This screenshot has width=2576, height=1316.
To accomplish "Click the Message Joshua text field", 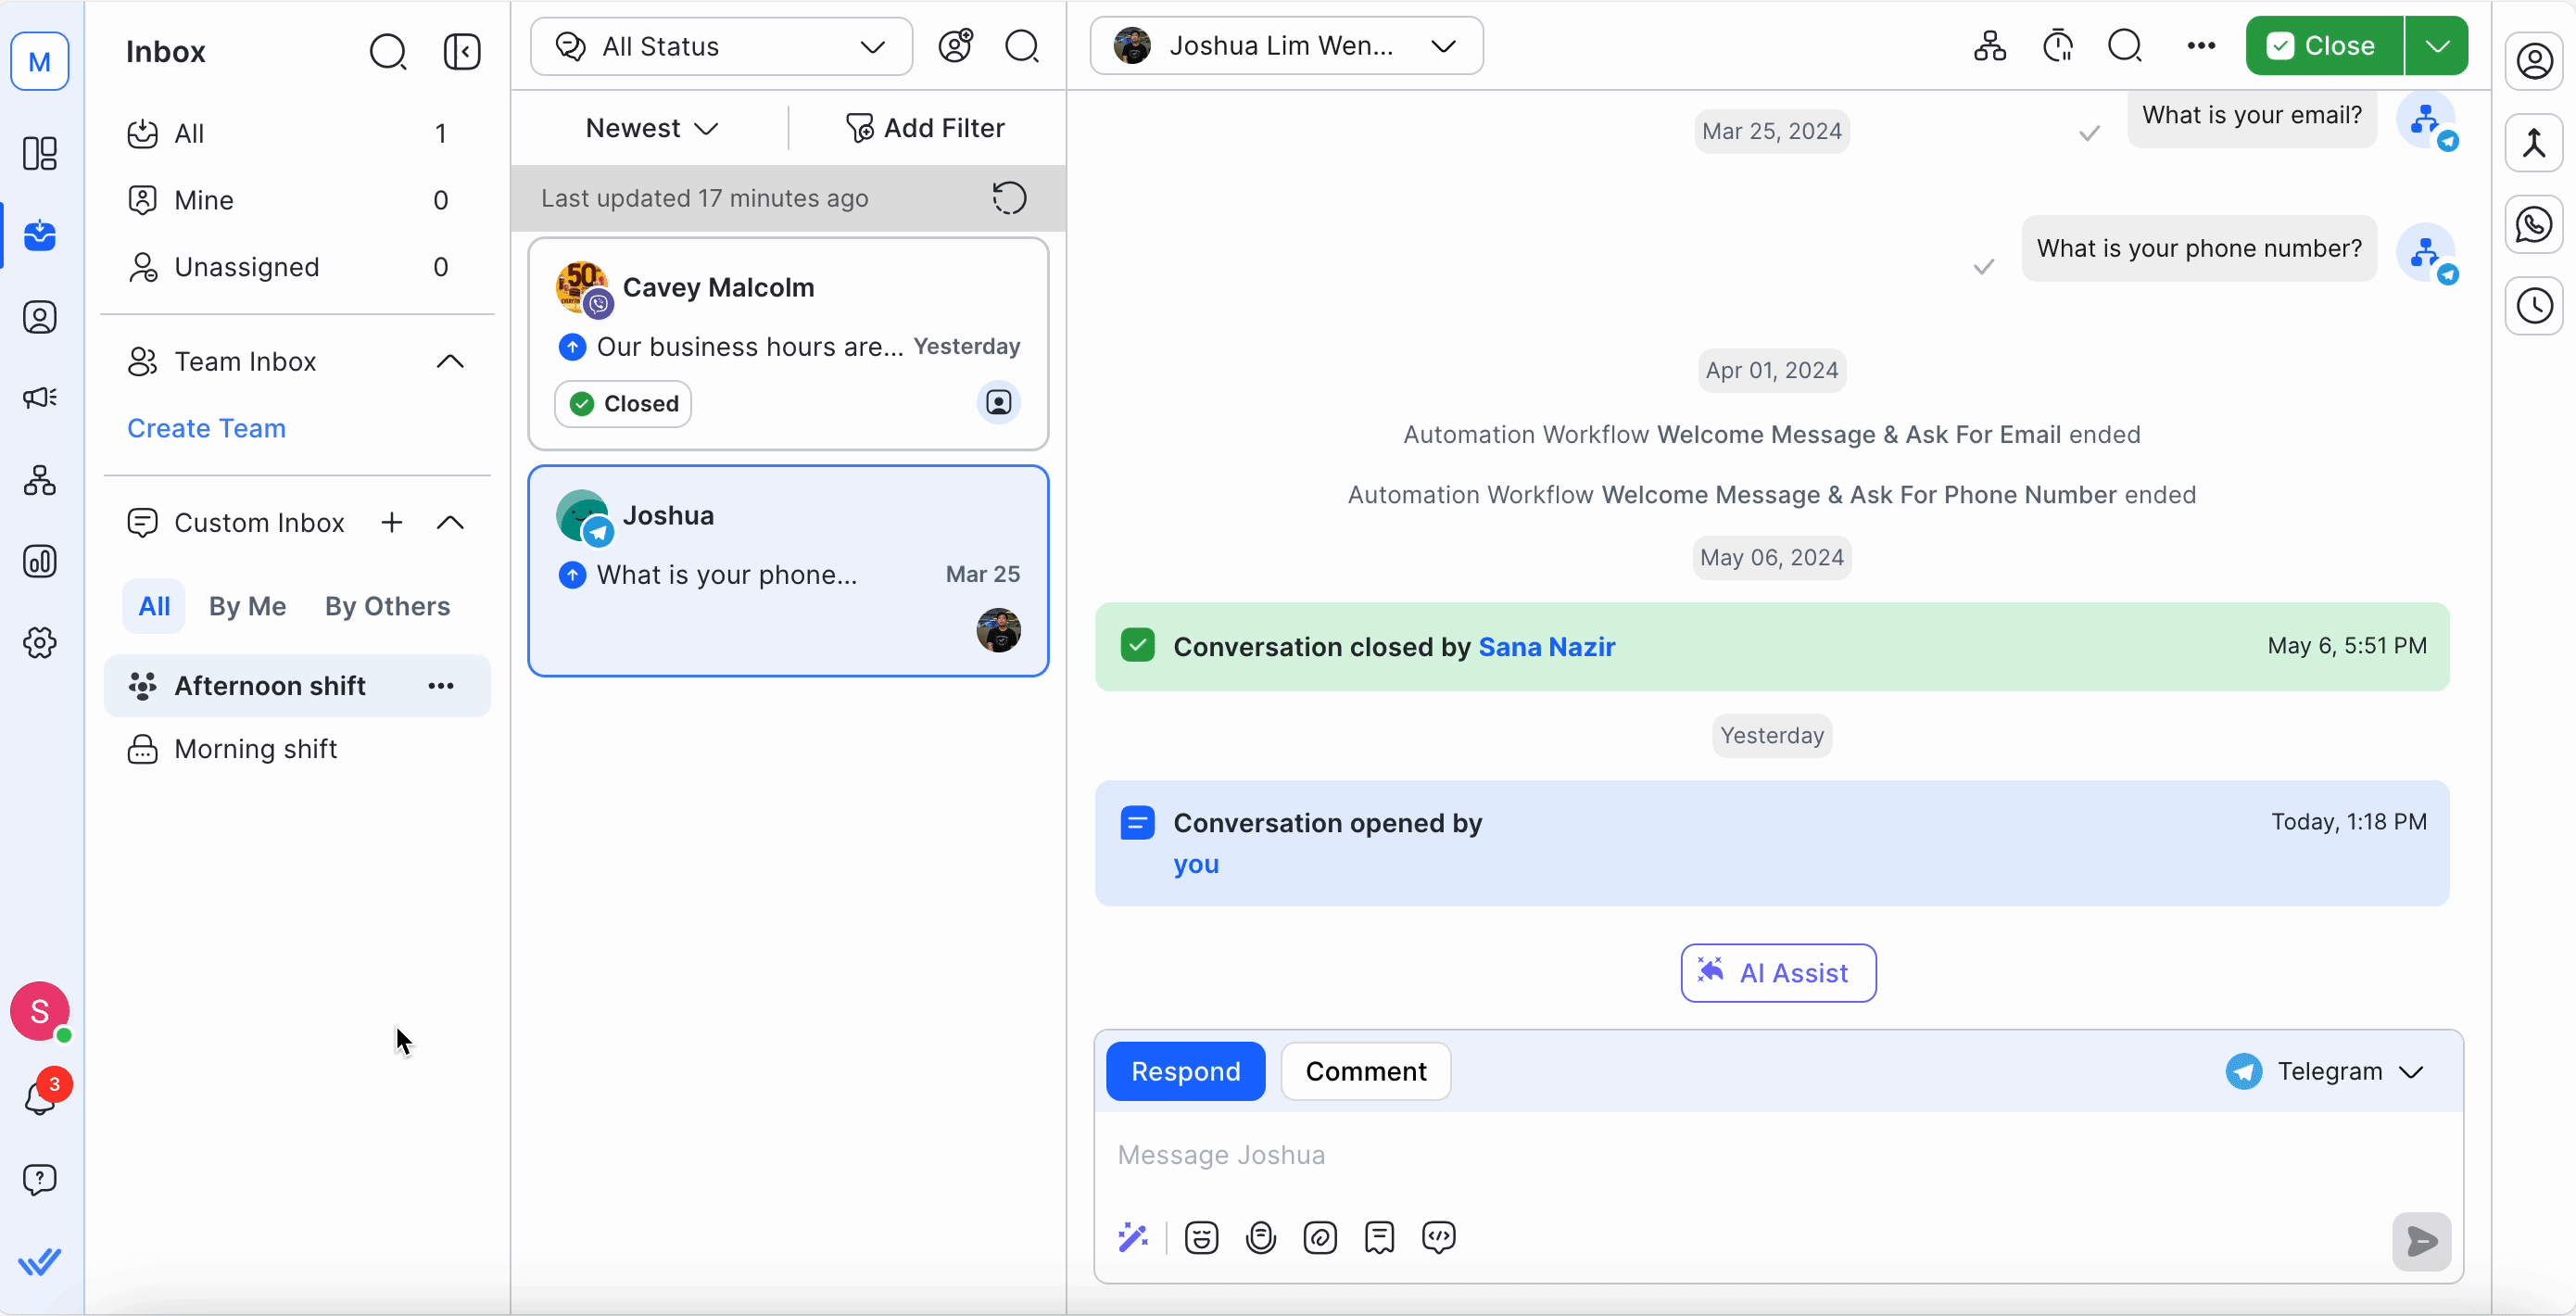I will tap(1700, 1155).
